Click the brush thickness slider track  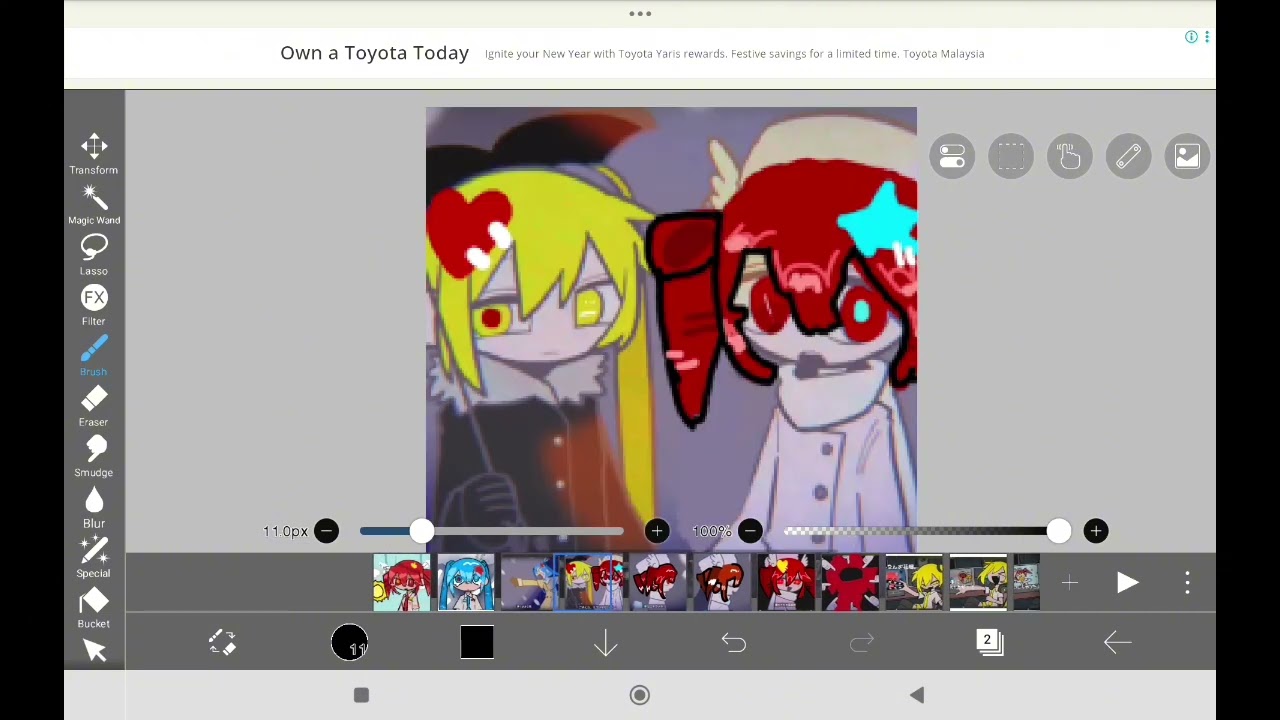point(492,531)
